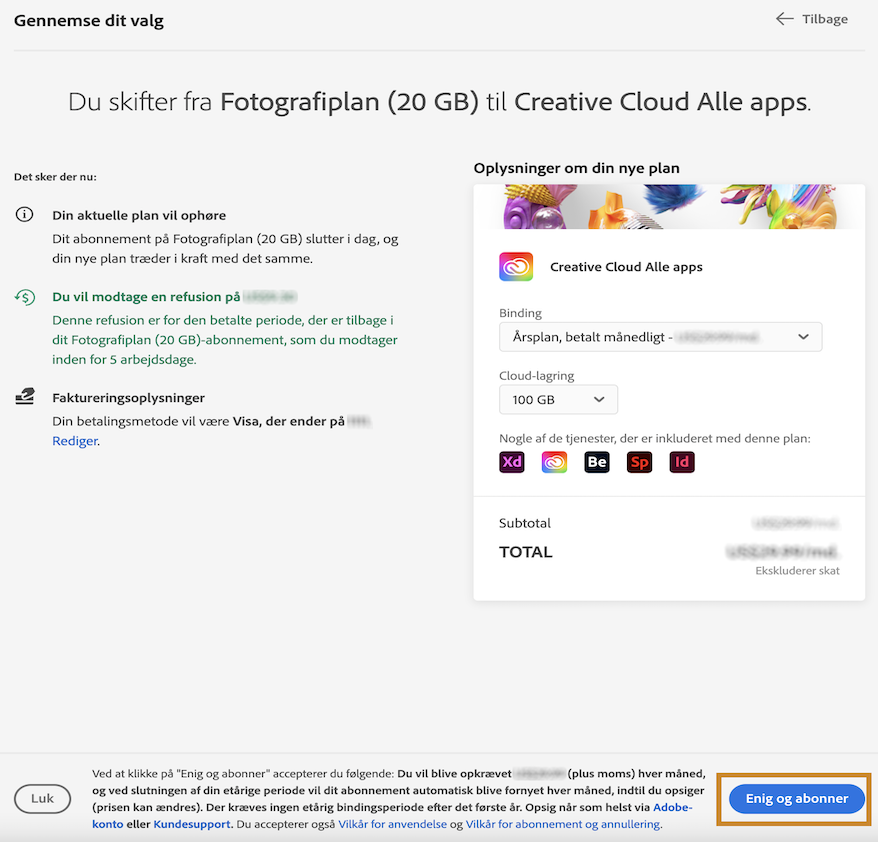Click the rainbow Creative Cloud service icon
Image resolution: width=878 pixels, height=842 pixels.
coord(554,462)
